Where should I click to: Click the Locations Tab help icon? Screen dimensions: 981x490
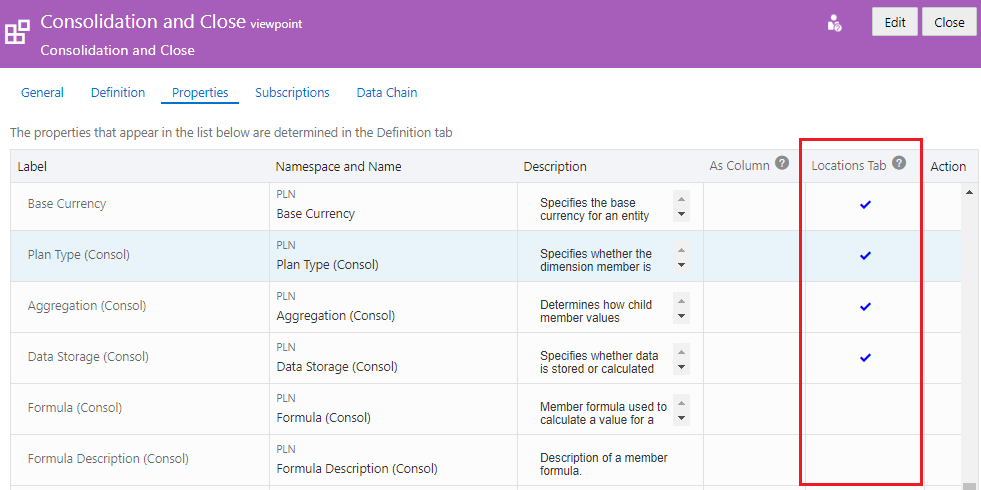click(899, 163)
